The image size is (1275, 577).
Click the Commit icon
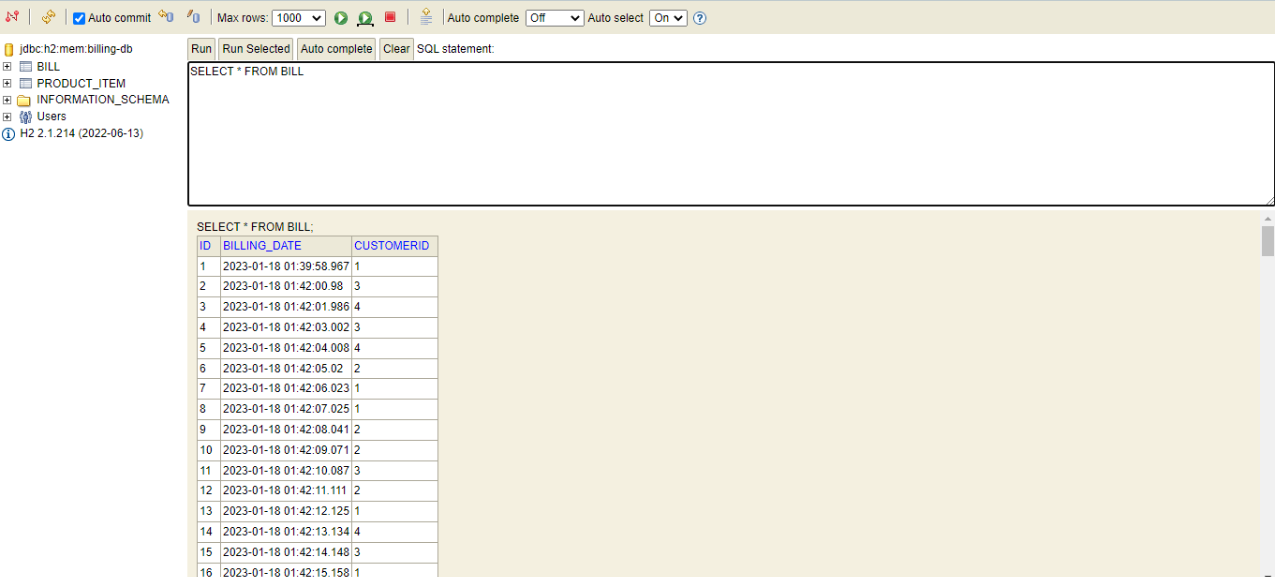(193, 17)
